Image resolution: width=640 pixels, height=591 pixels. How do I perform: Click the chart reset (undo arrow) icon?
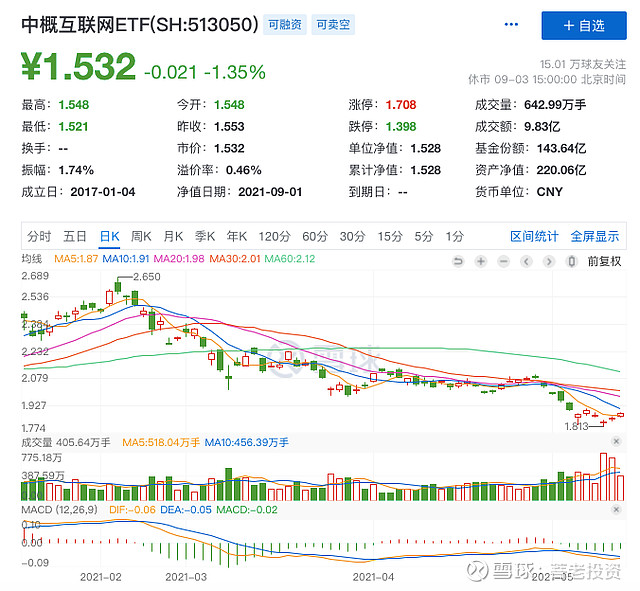(458, 261)
